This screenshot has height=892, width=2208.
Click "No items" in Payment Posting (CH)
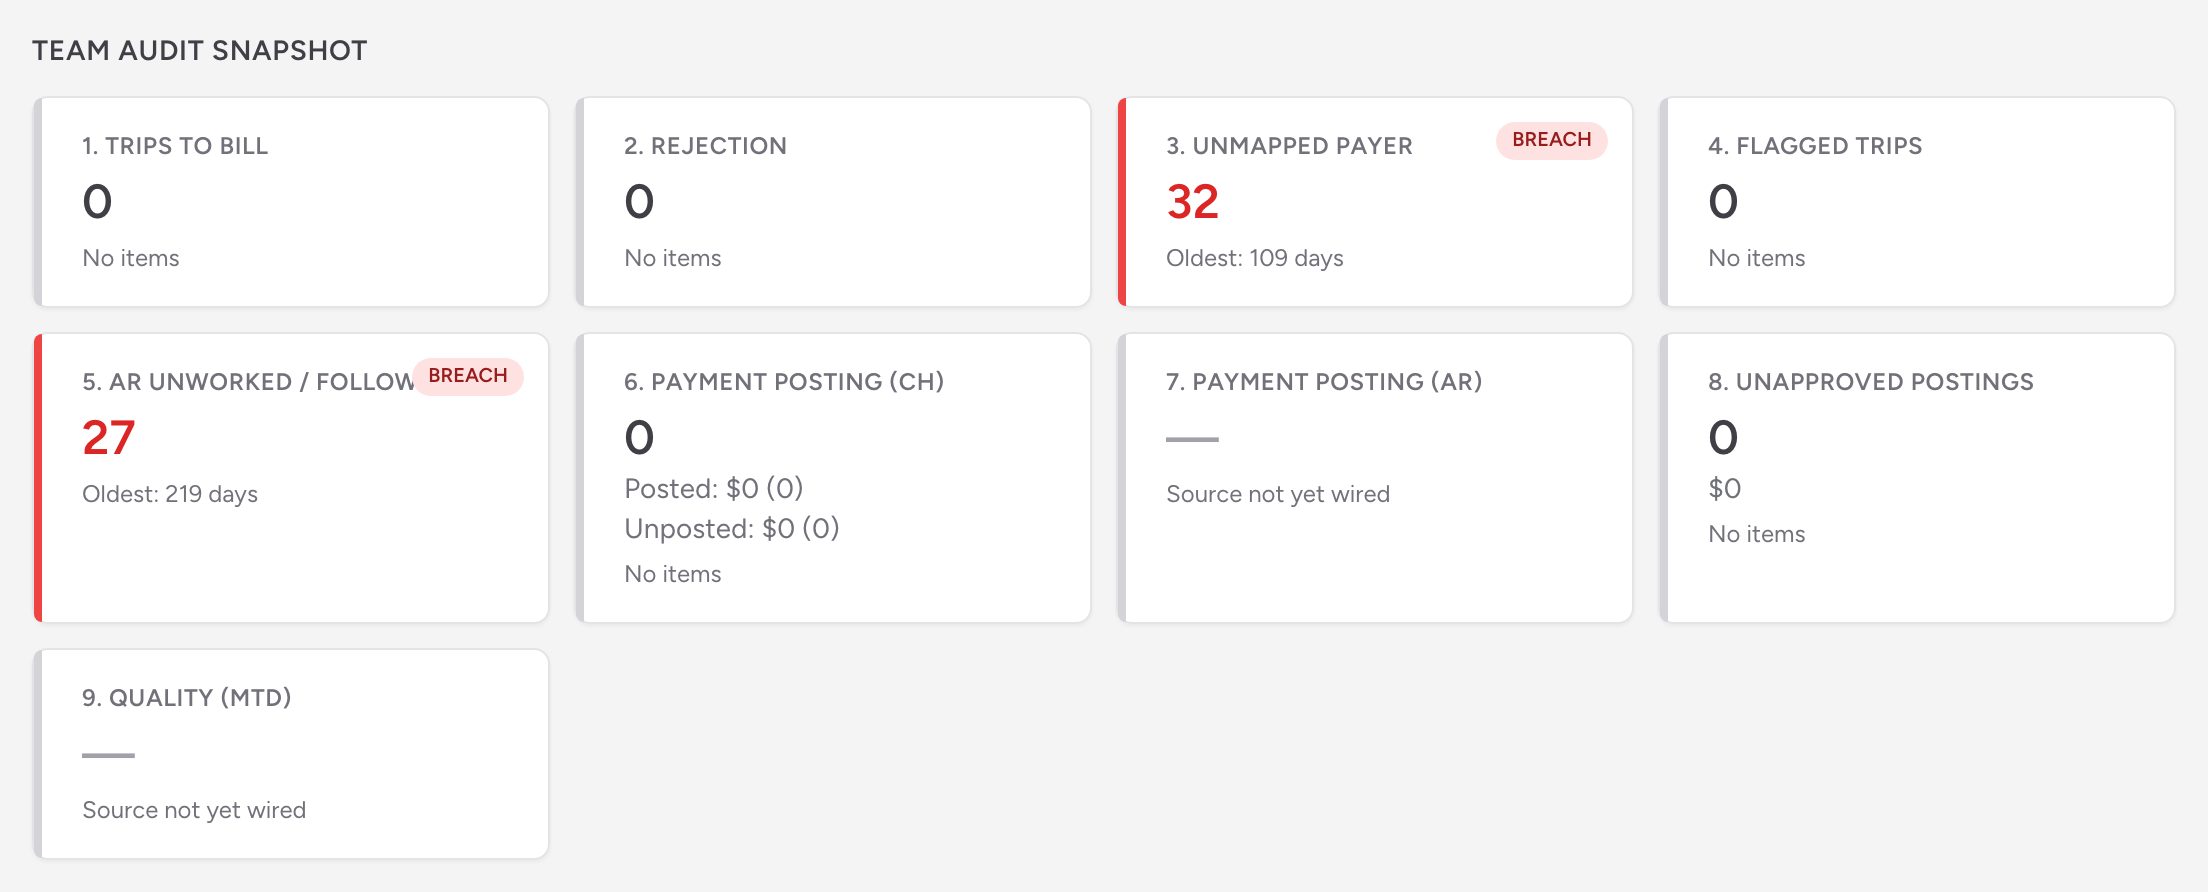tap(673, 574)
